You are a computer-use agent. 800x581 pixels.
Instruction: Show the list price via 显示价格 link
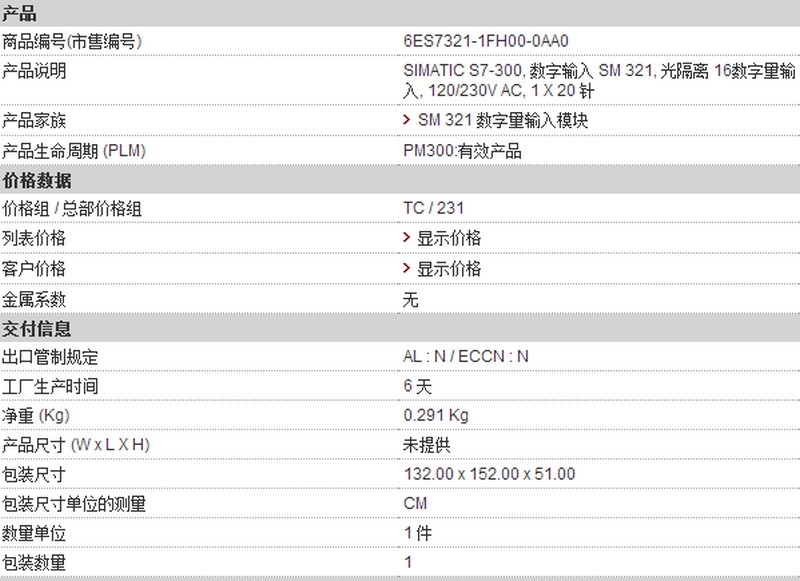coord(449,238)
